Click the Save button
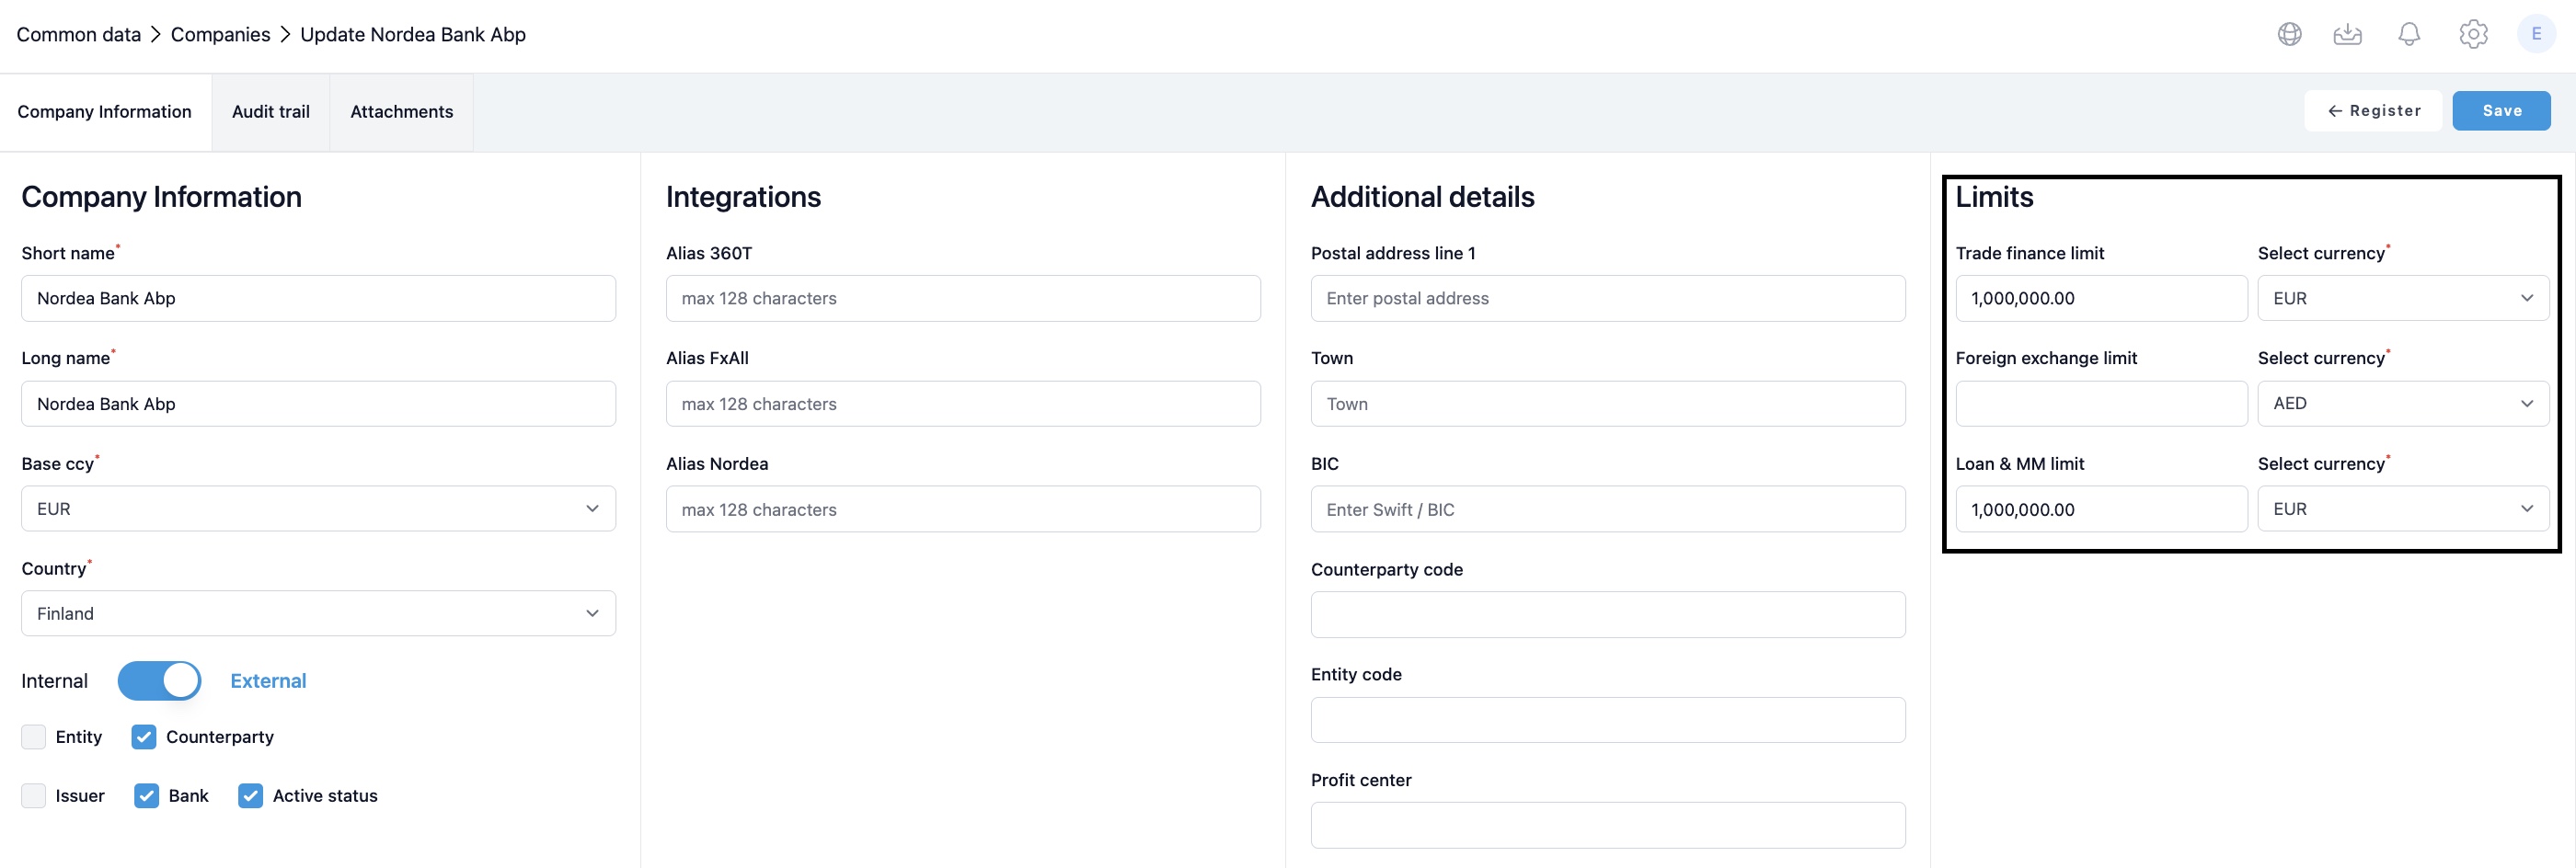 (x=2501, y=111)
